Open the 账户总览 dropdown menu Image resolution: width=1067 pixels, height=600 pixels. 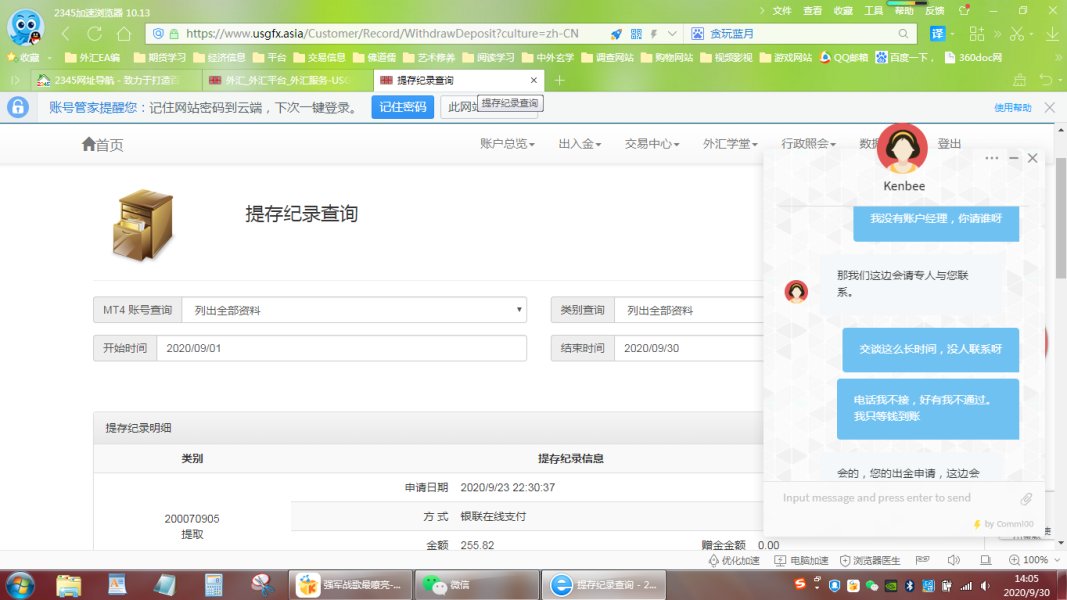pos(507,144)
